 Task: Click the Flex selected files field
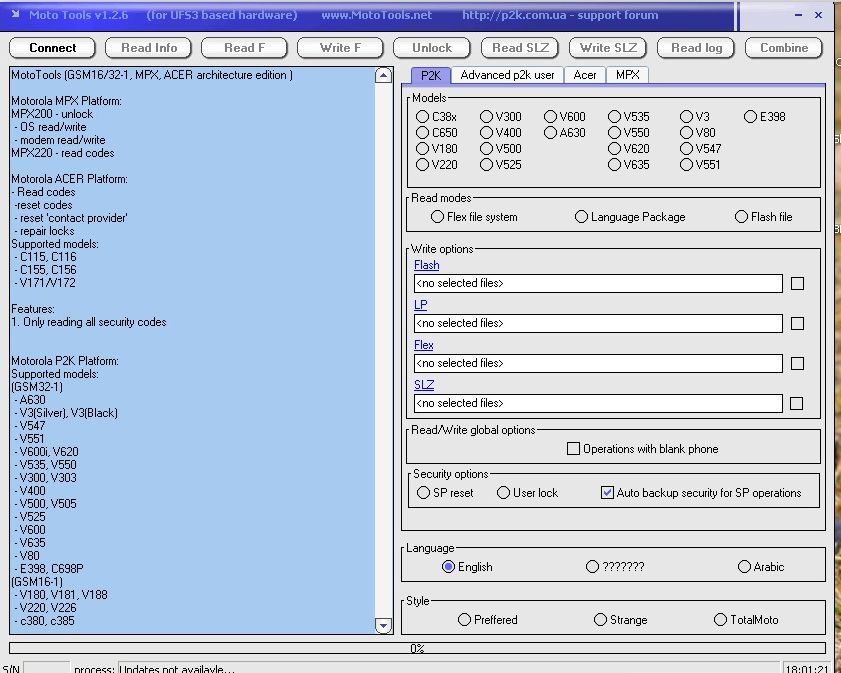(x=597, y=364)
